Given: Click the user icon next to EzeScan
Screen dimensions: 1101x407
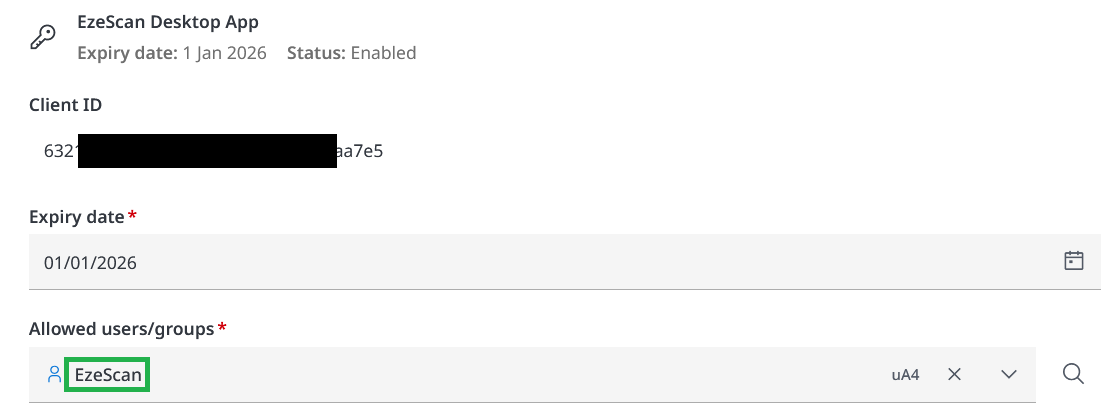Looking at the screenshot, I should pyautogui.click(x=54, y=375).
